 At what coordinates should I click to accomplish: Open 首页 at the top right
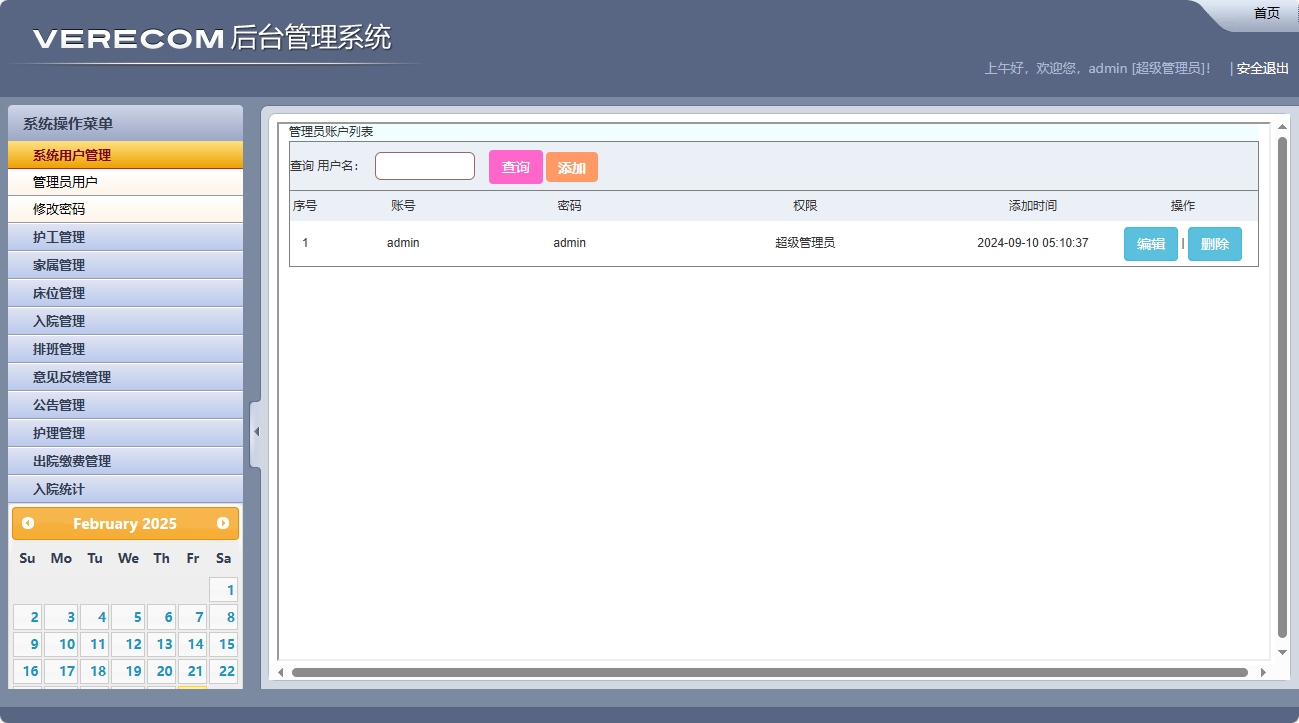(1265, 13)
